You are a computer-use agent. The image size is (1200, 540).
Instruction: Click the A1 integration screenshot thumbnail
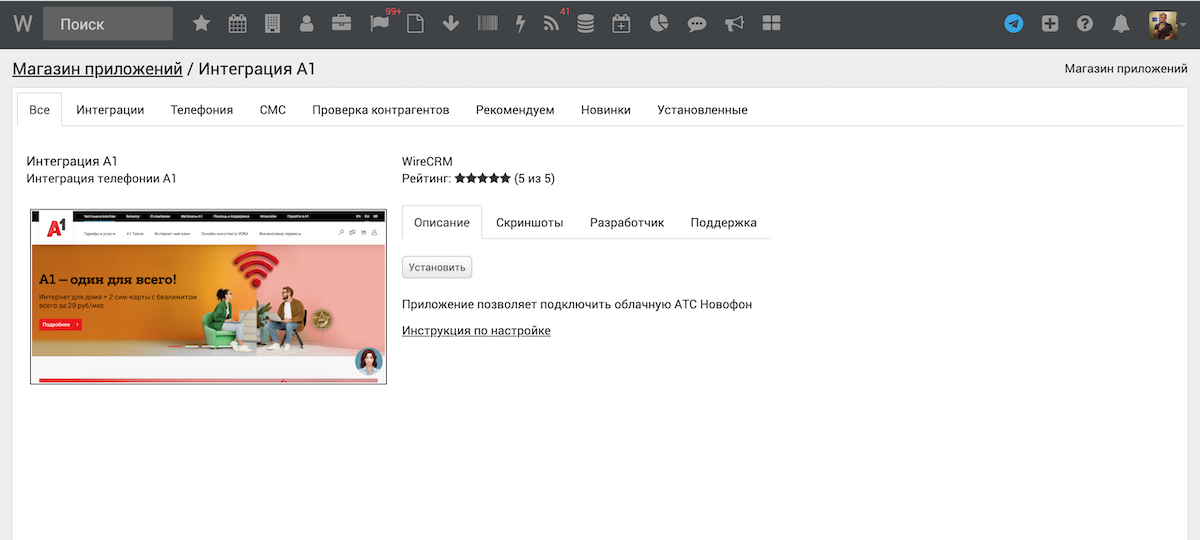208,296
